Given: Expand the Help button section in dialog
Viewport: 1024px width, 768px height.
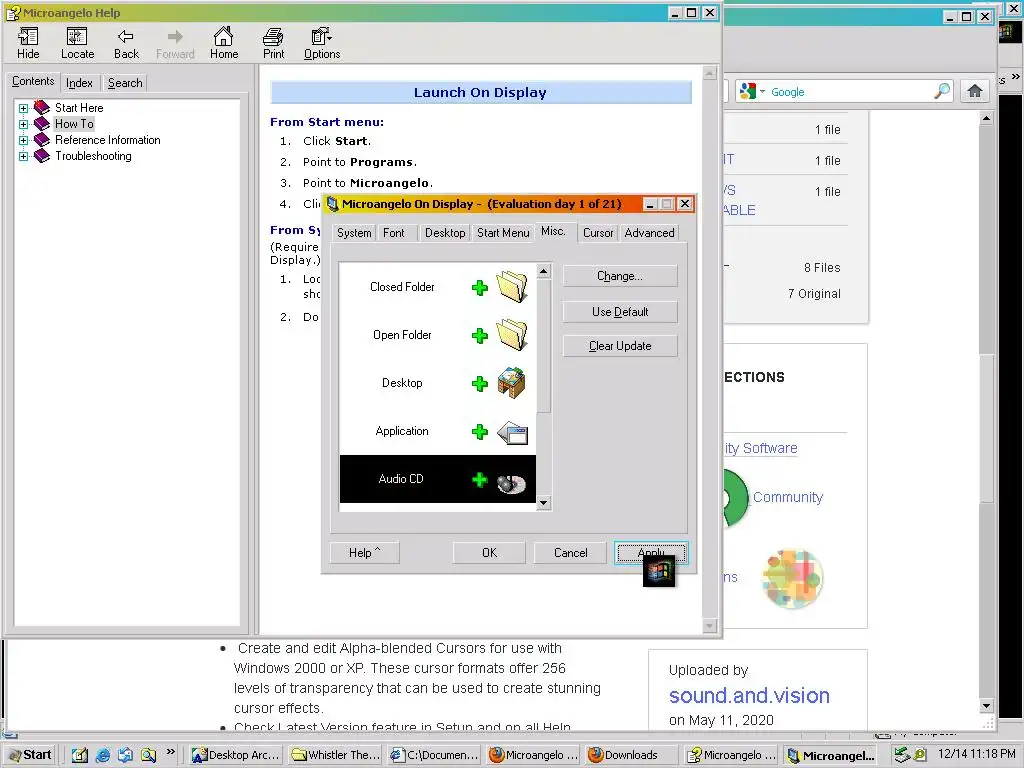Looking at the screenshot, I should coord(364,552).
